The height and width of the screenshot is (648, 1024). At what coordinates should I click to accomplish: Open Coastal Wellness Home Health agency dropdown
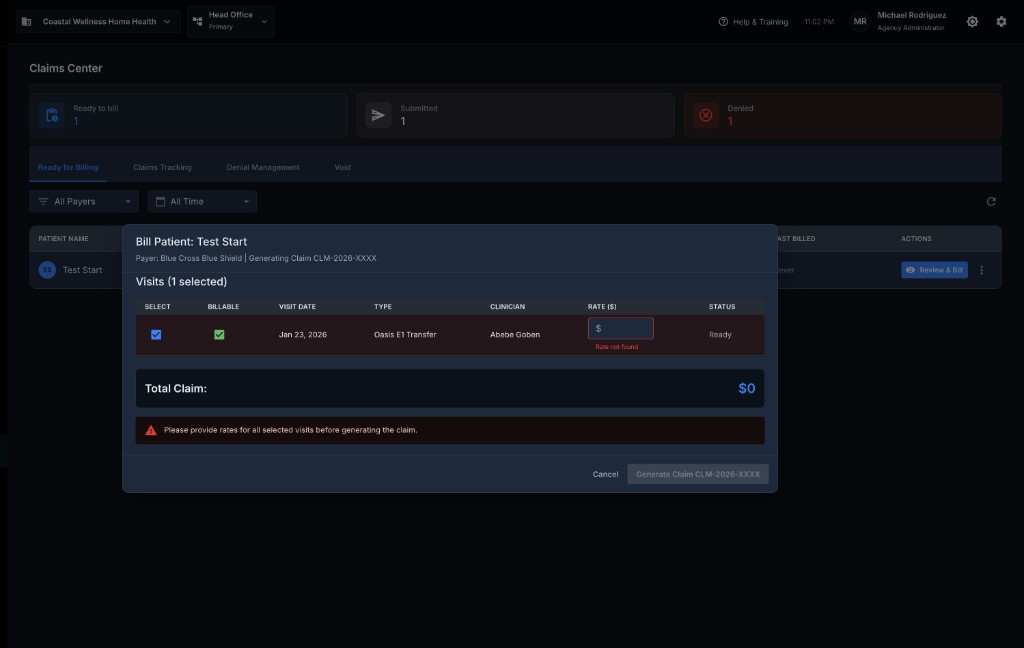click(98, 22)
